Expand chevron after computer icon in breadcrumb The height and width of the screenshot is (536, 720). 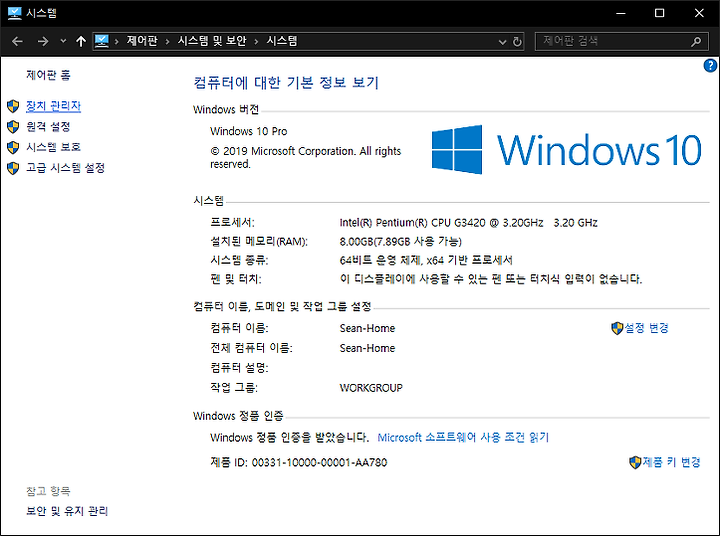click(x=117, y=42)
